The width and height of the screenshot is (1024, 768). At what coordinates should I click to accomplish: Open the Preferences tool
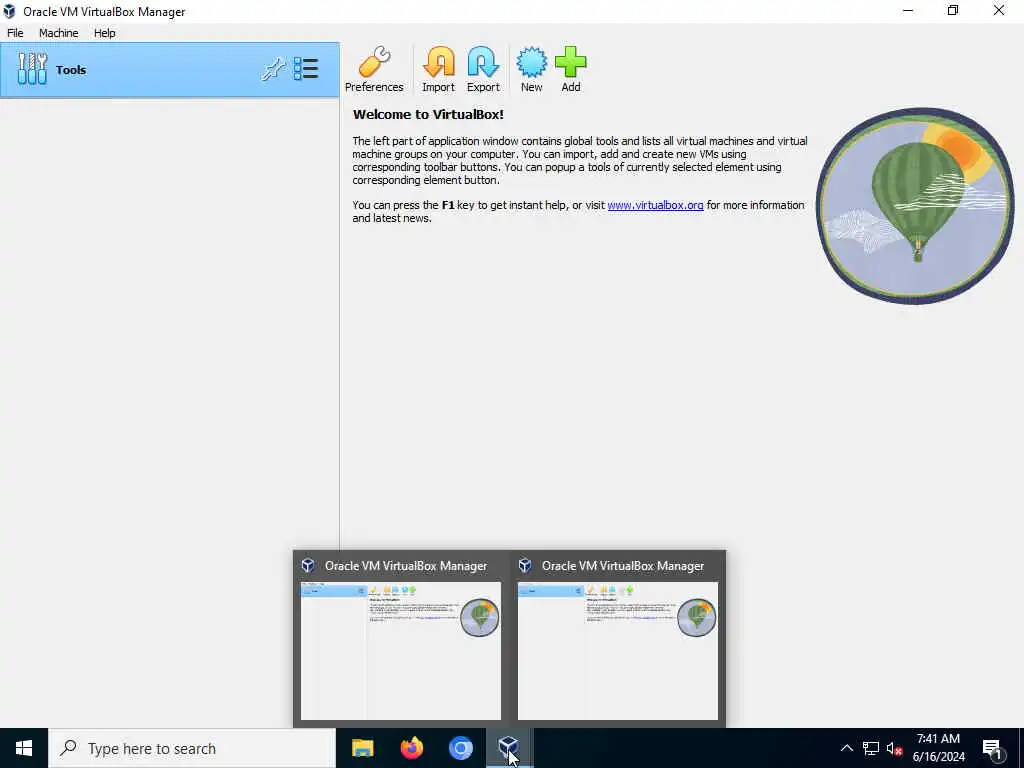click(374, 69)
